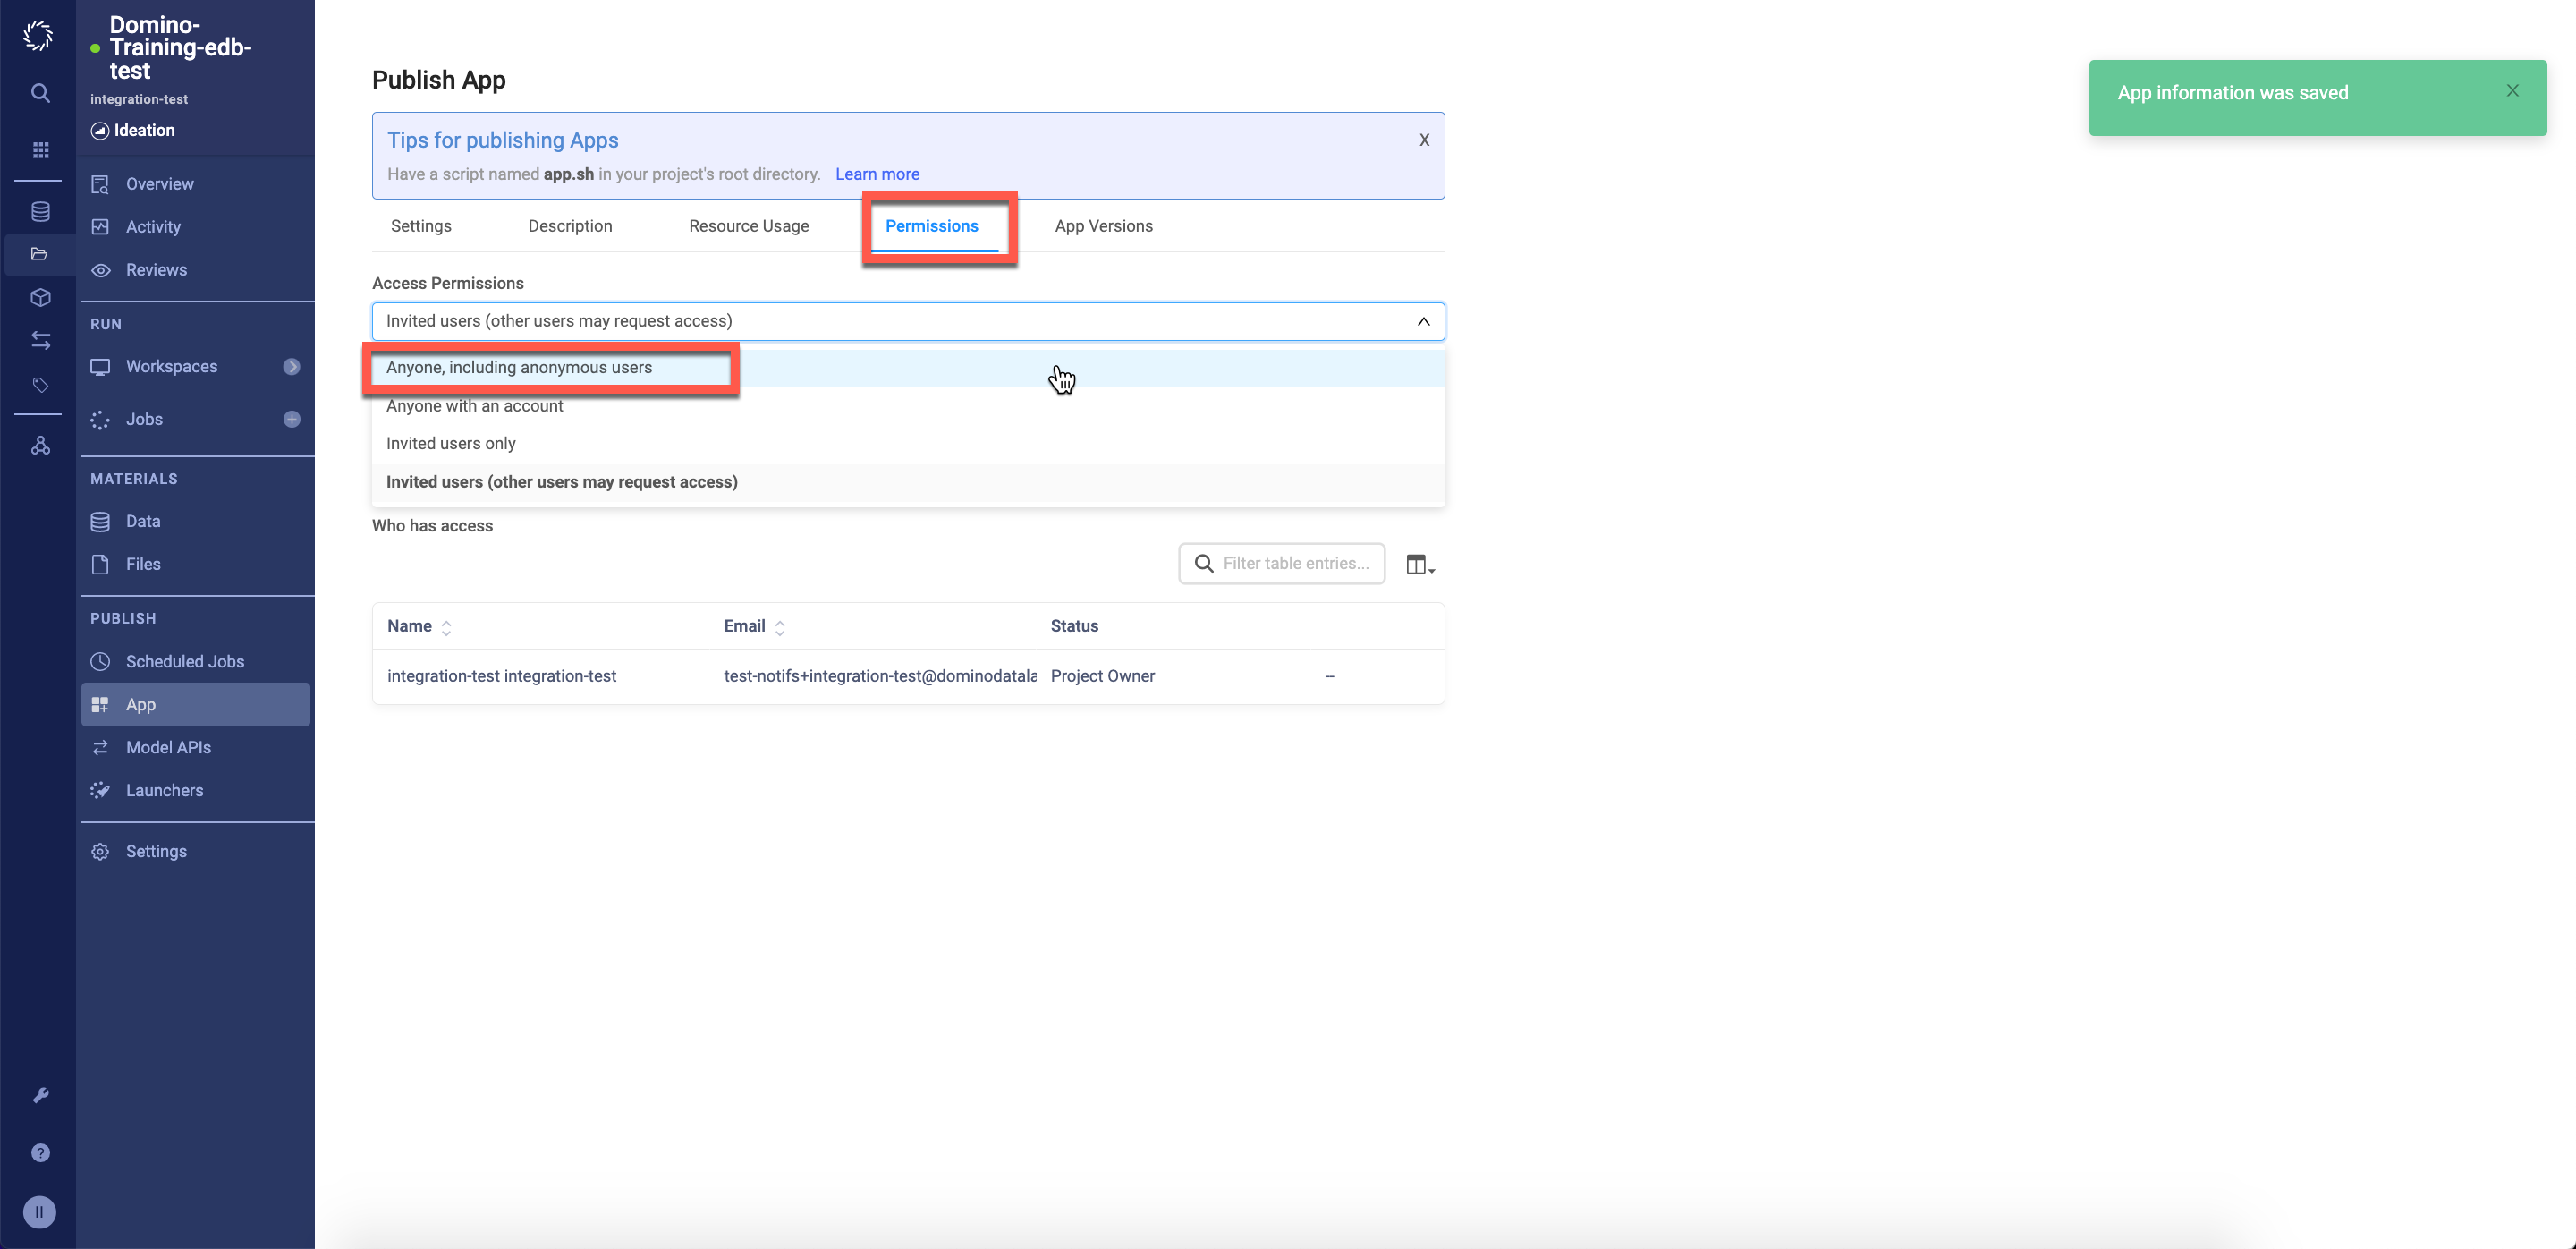Screen dimensions: 2576x1249
Task: Open the apps grid icon in left rail
Action: click(x=40, y=150)
